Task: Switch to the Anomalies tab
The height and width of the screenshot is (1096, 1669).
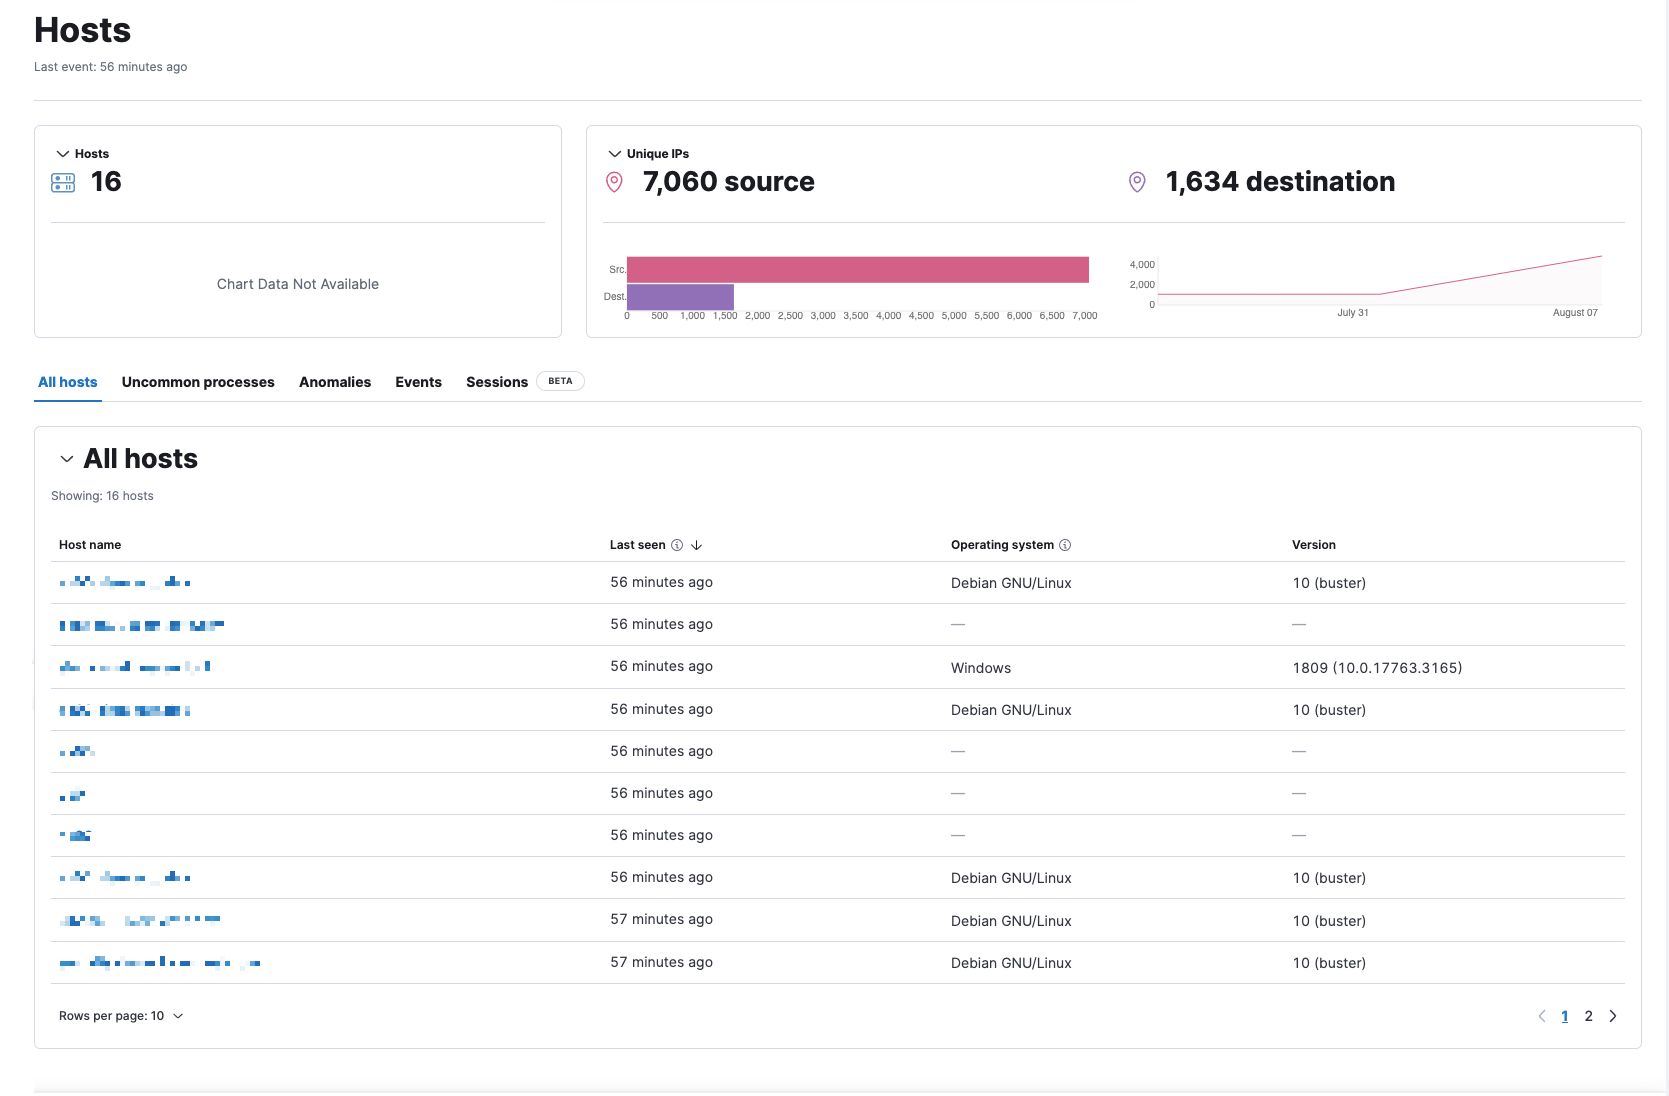Action: (x=334, y=381)
